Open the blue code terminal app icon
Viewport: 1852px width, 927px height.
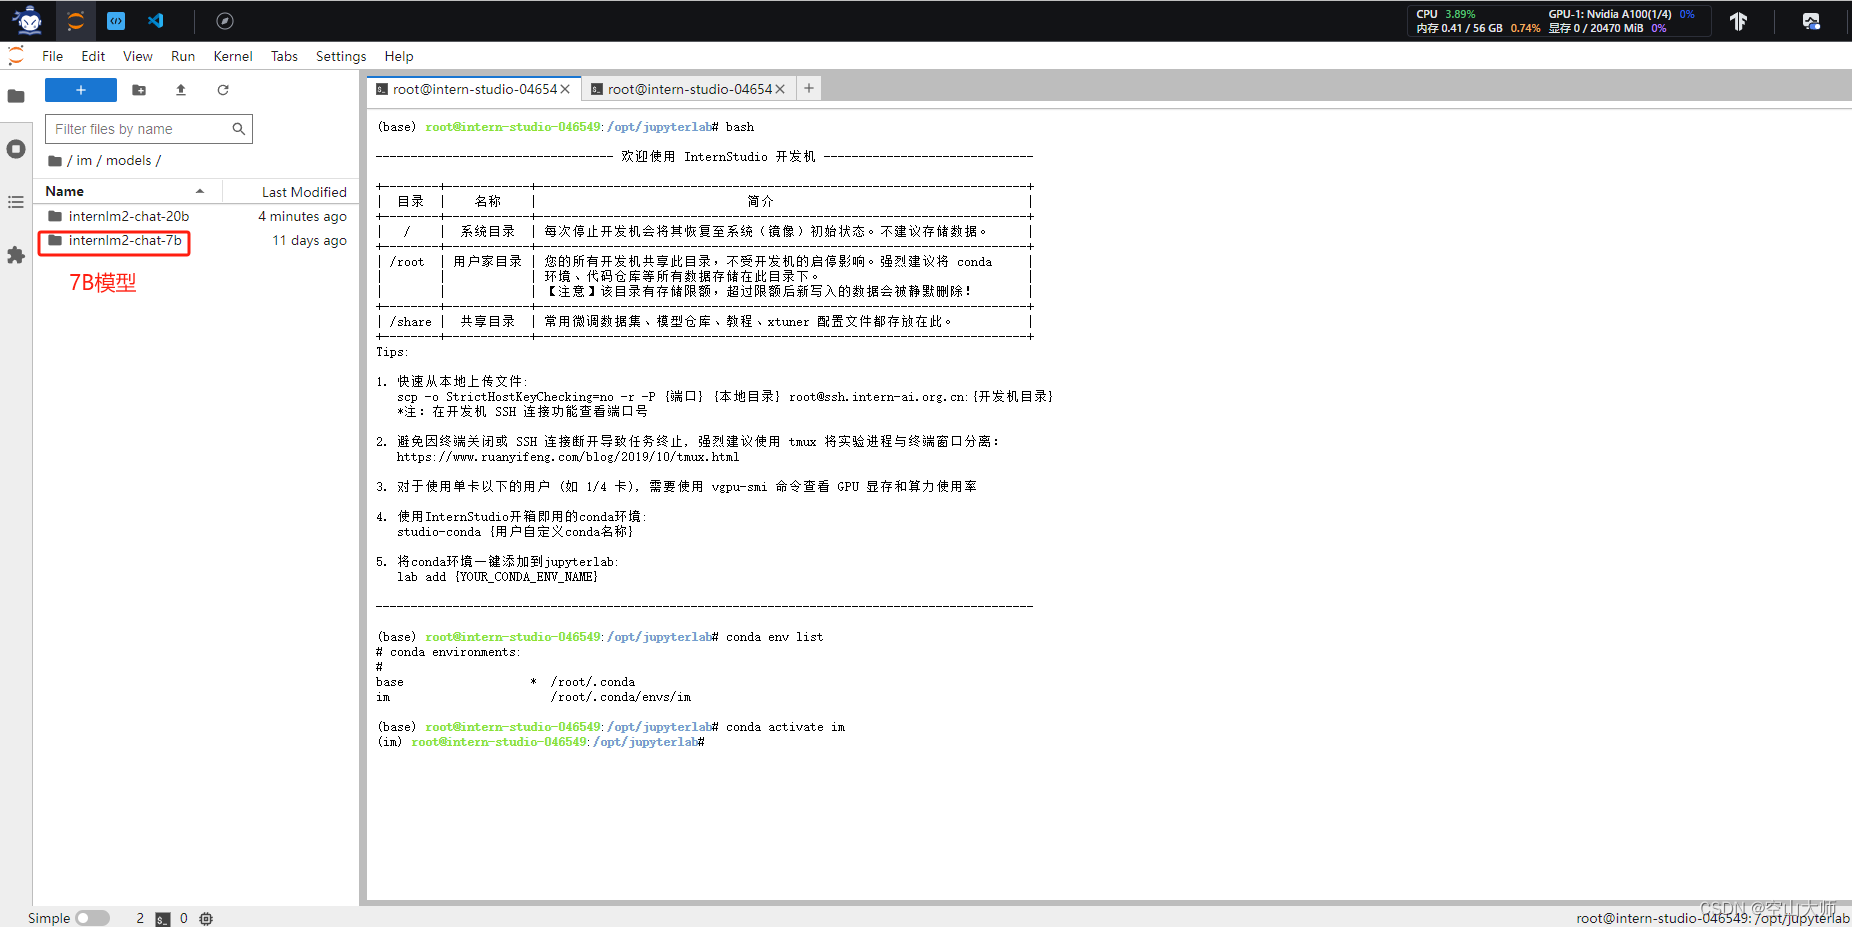(x=116, y=21)
